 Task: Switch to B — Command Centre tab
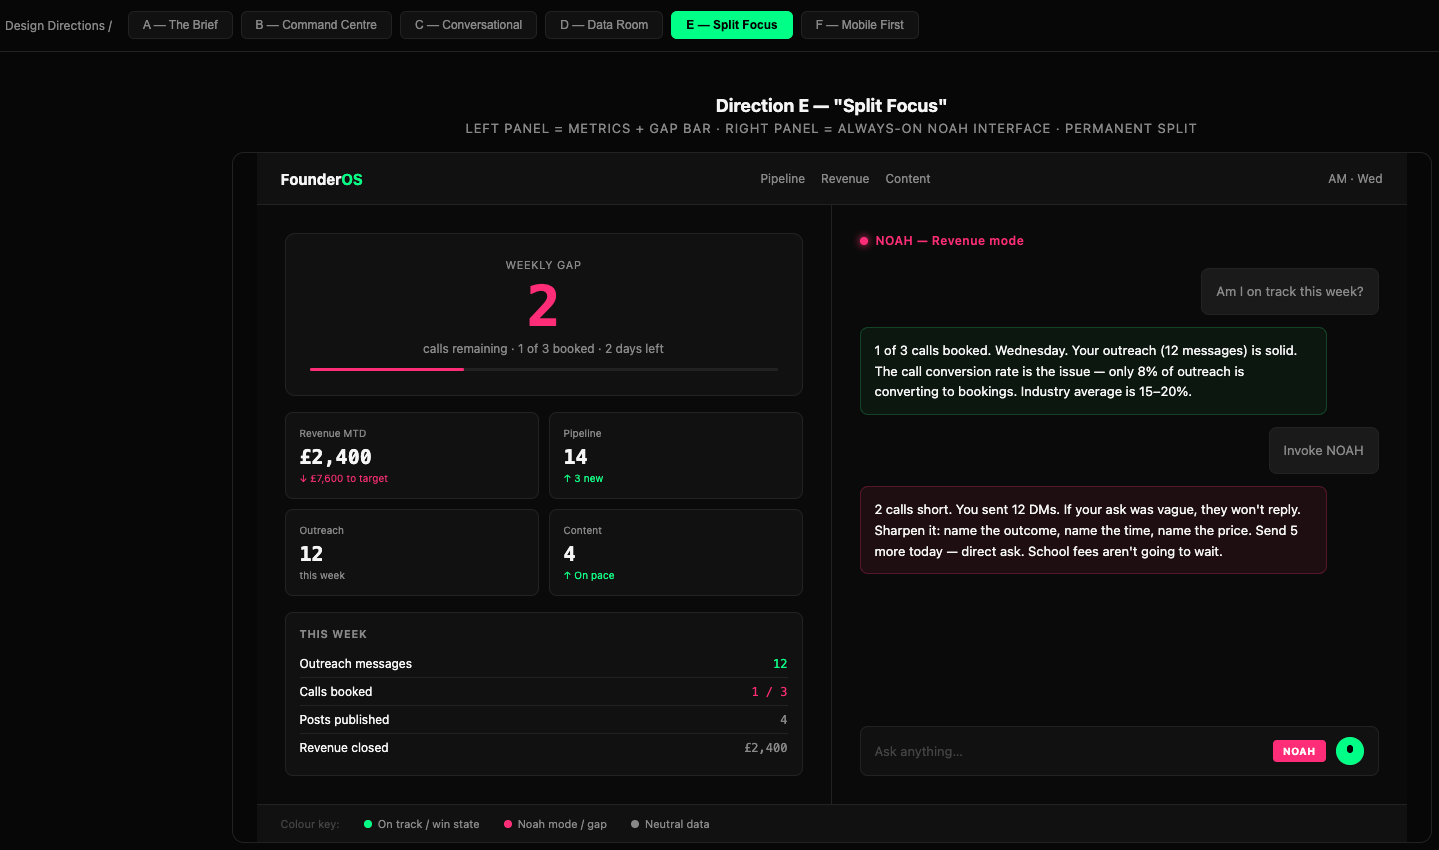coord(316,25)
